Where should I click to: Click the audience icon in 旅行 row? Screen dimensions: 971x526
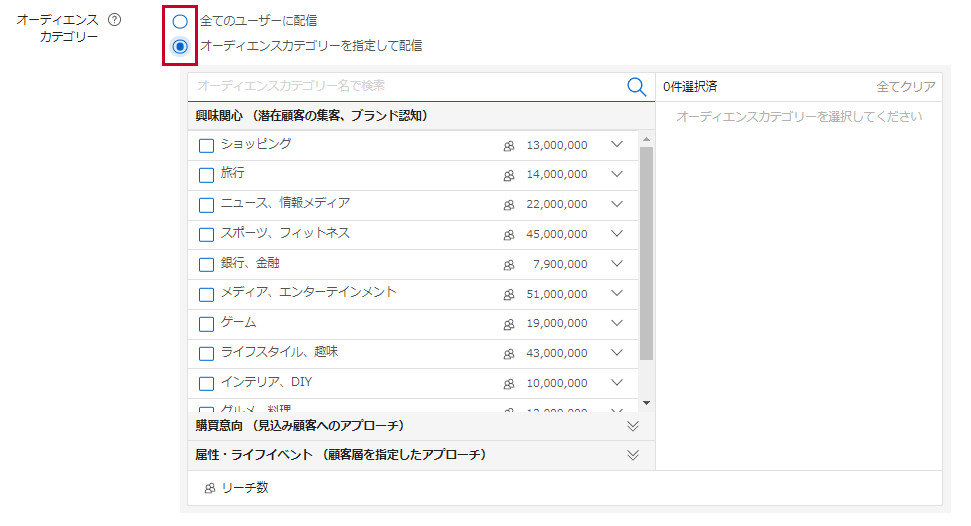click(x=509, y=176)
